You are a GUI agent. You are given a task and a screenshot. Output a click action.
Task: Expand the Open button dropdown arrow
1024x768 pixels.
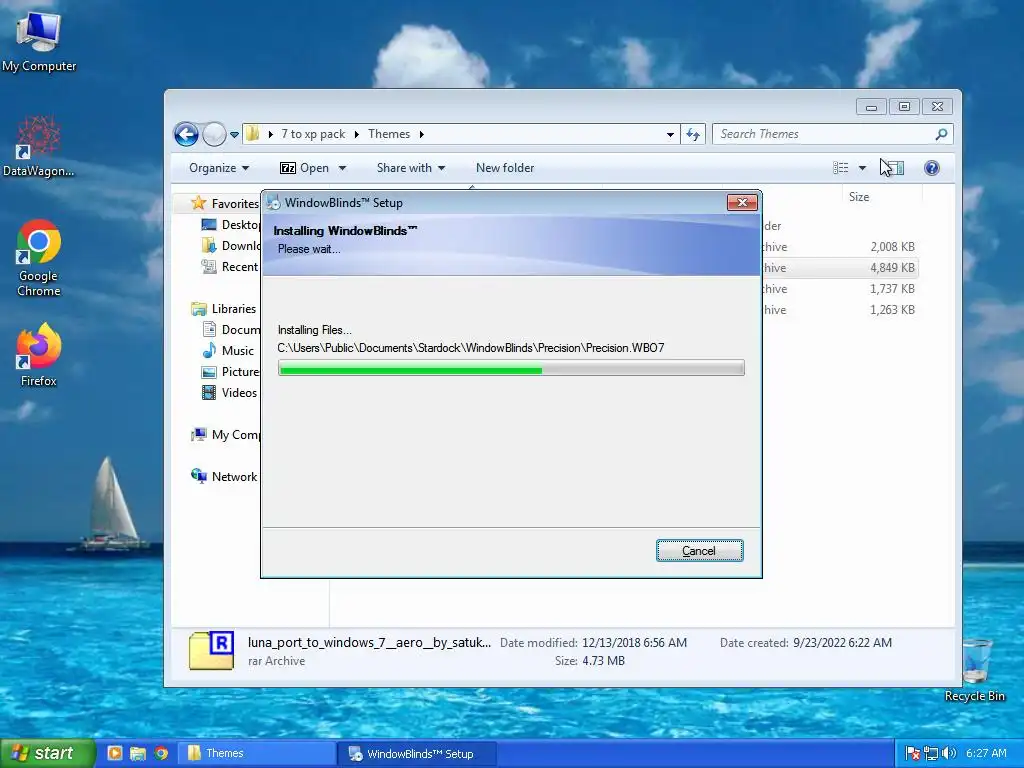[342, 168]
